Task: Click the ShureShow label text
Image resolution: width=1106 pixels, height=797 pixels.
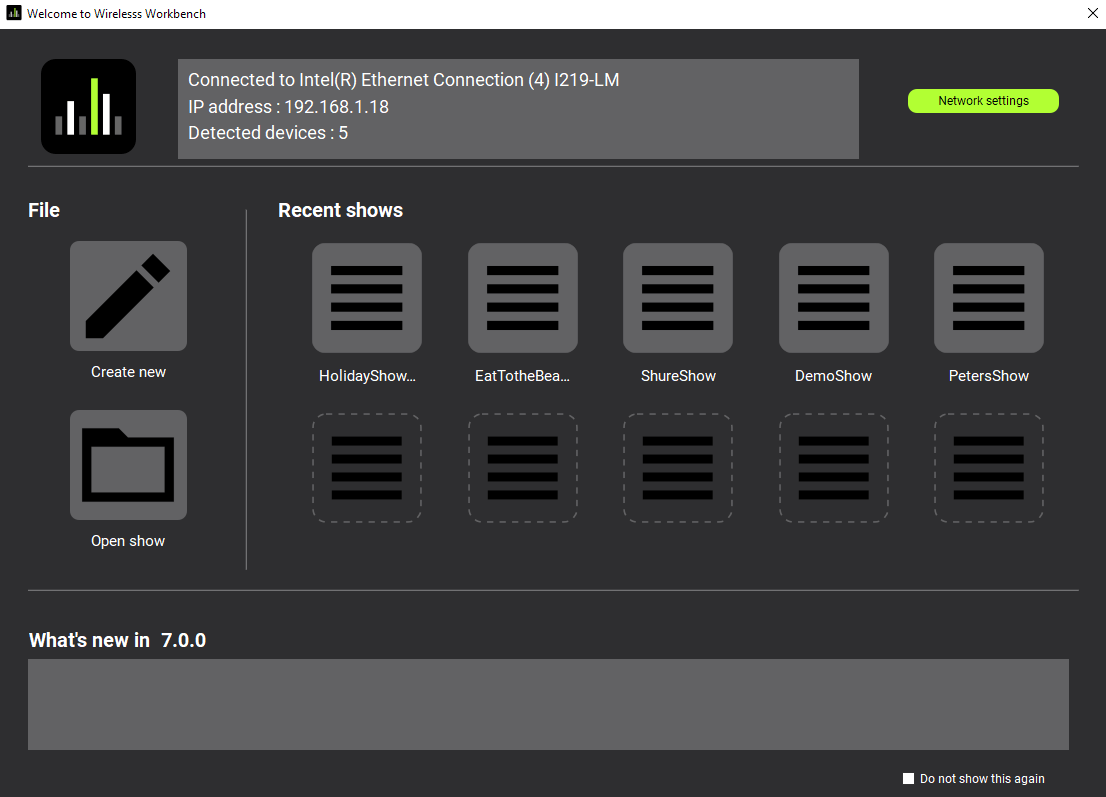Action: coord(678,375)
